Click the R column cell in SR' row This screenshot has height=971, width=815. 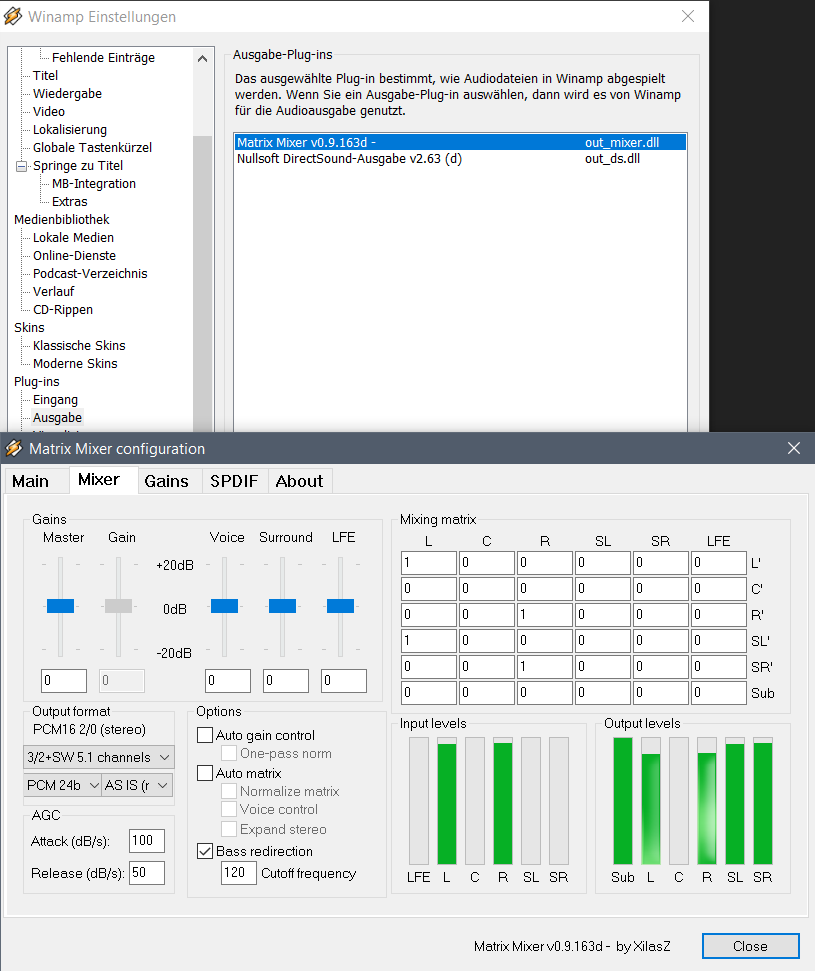click(545, 667)
